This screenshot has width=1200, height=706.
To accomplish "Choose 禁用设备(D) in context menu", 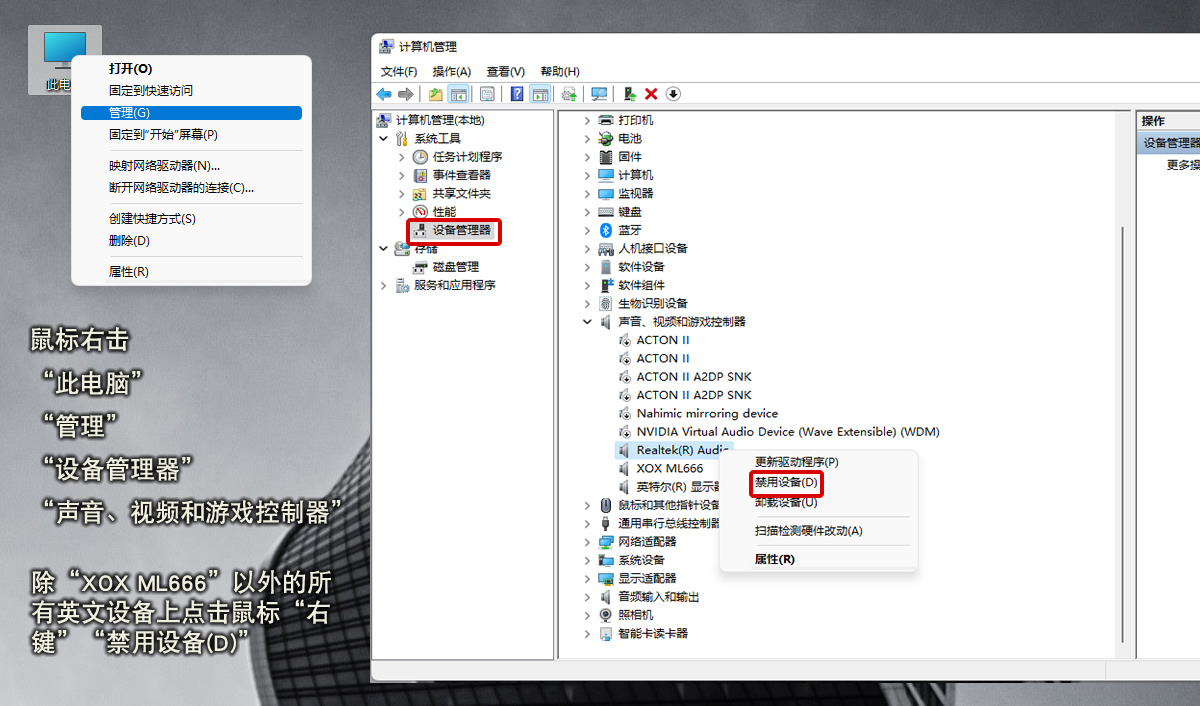I will tap(786, 483).
